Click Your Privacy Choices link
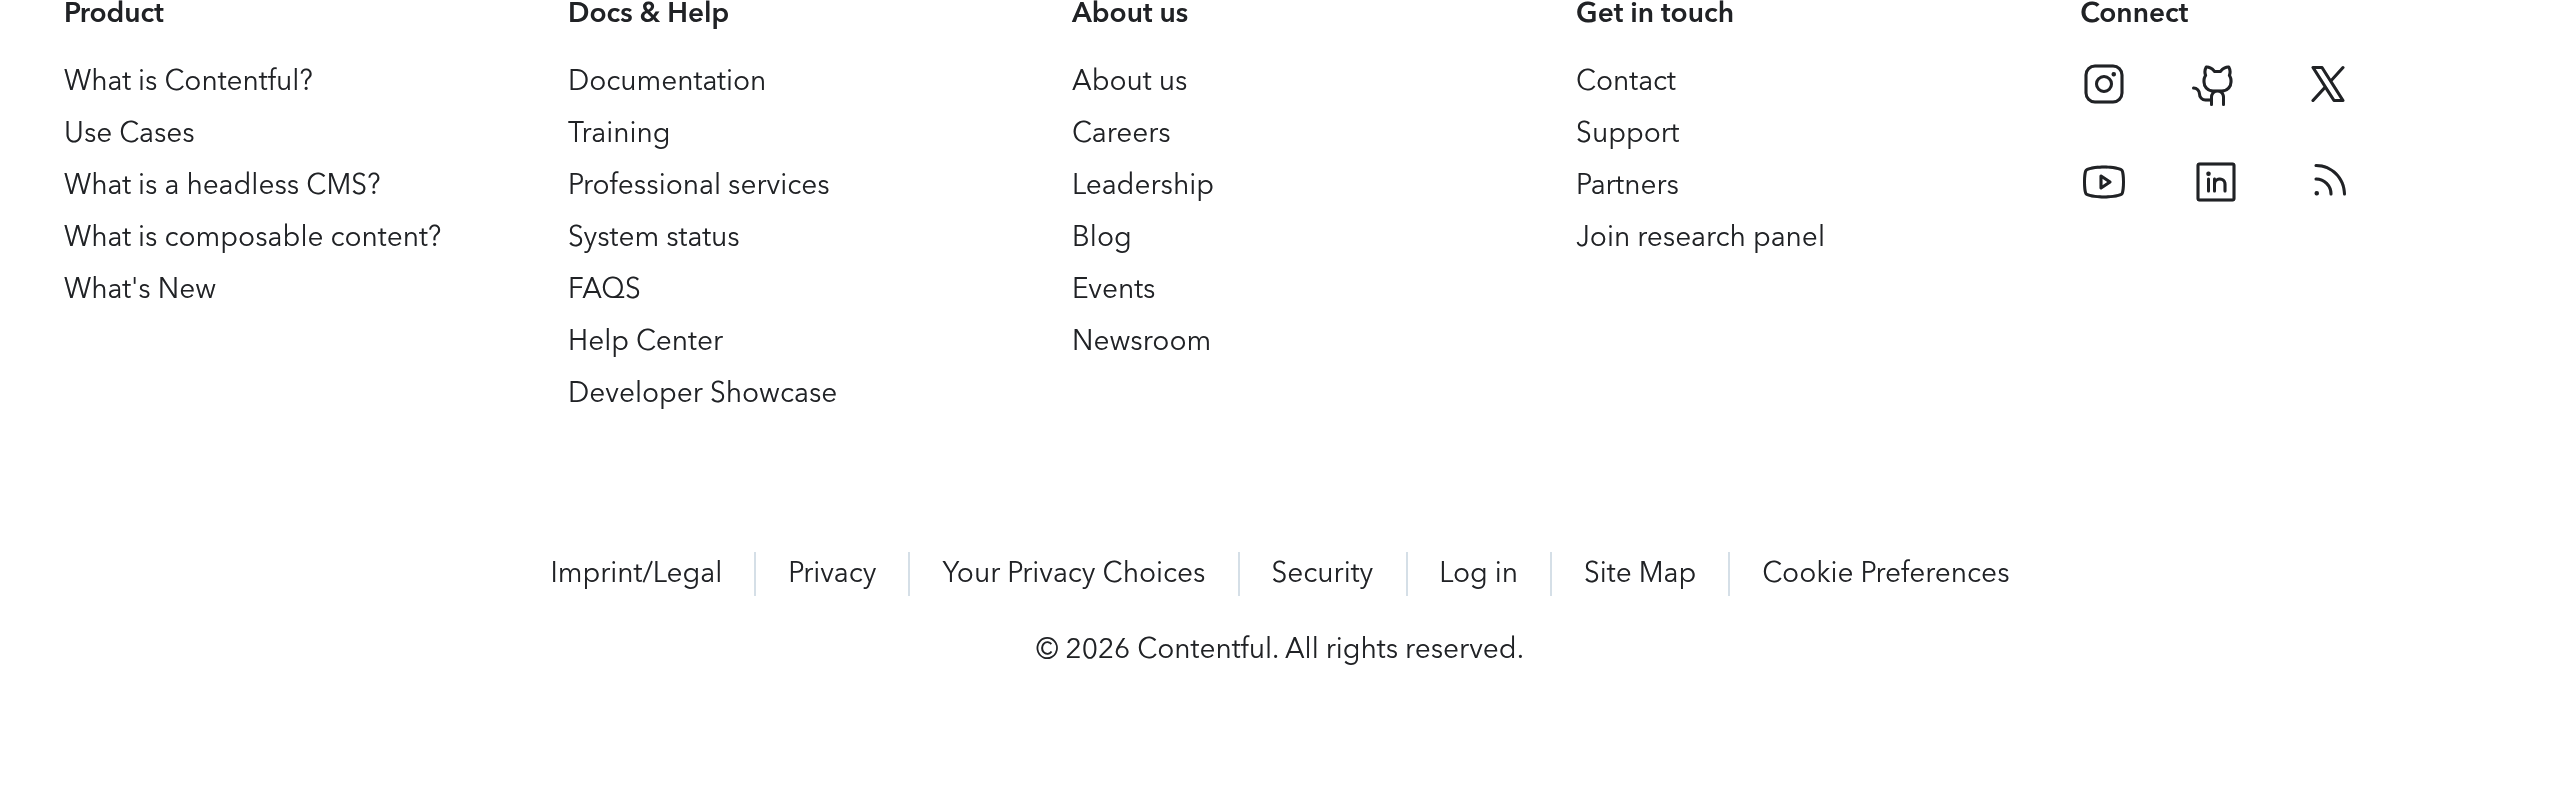 point(1073,573)
